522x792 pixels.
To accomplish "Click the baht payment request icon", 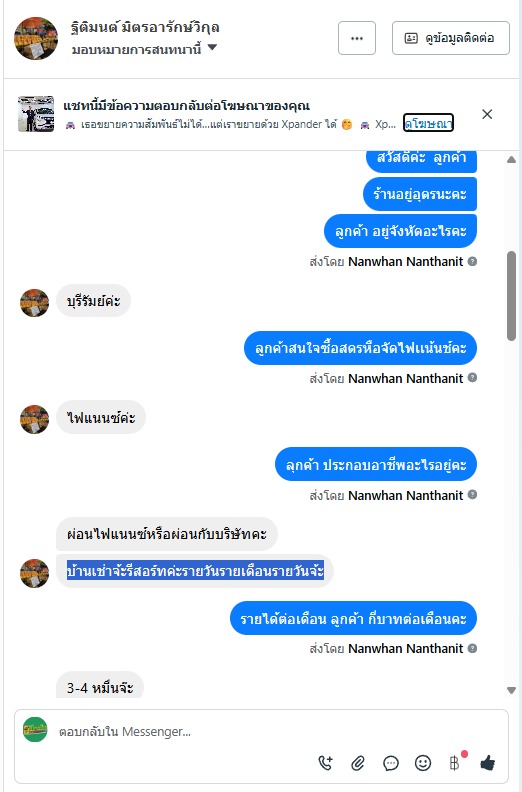I will coord(455,763).
